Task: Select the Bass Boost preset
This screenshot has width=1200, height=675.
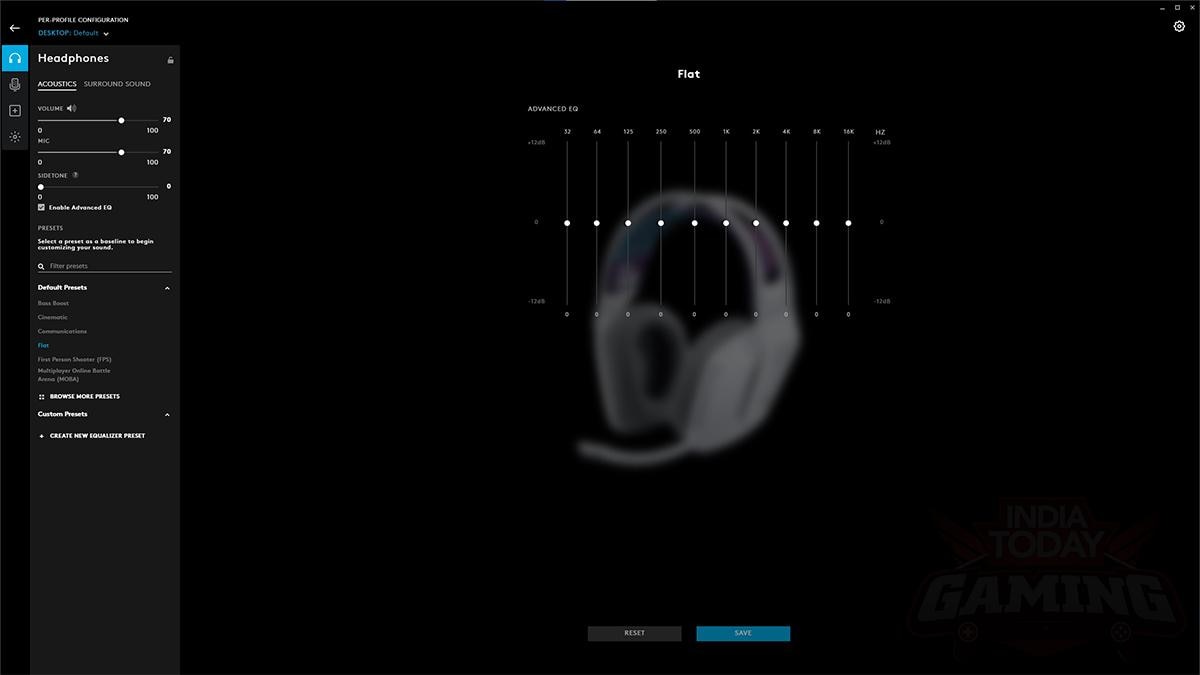Action: point(54,303)
